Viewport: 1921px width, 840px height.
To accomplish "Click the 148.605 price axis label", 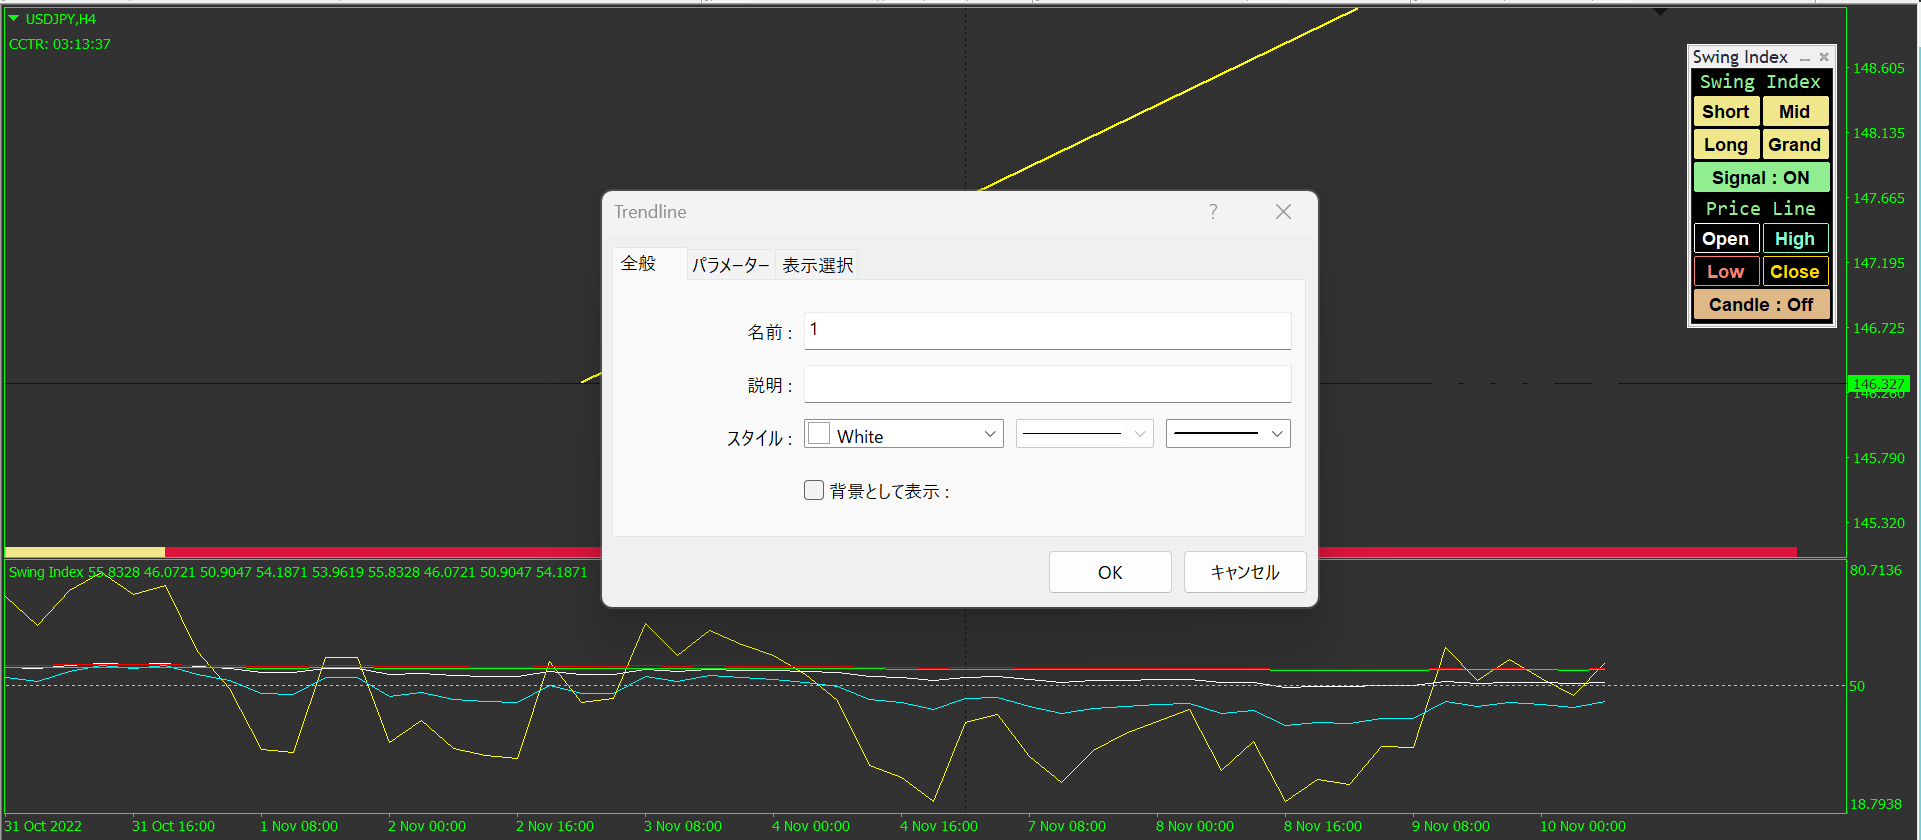I will [1879, 68].
